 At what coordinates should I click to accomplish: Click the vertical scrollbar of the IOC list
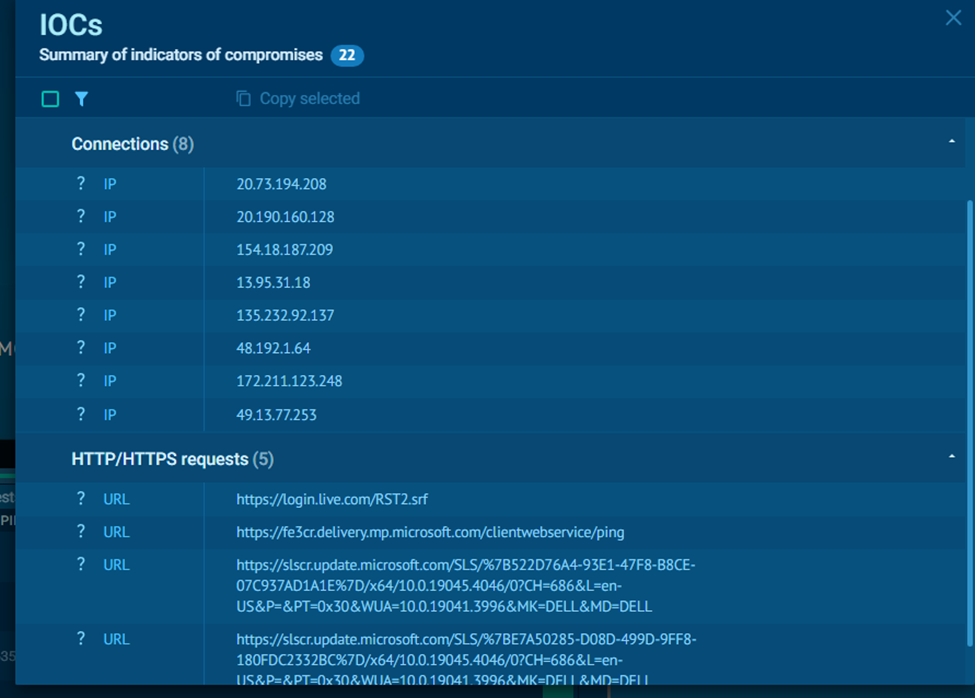point(969,423)
